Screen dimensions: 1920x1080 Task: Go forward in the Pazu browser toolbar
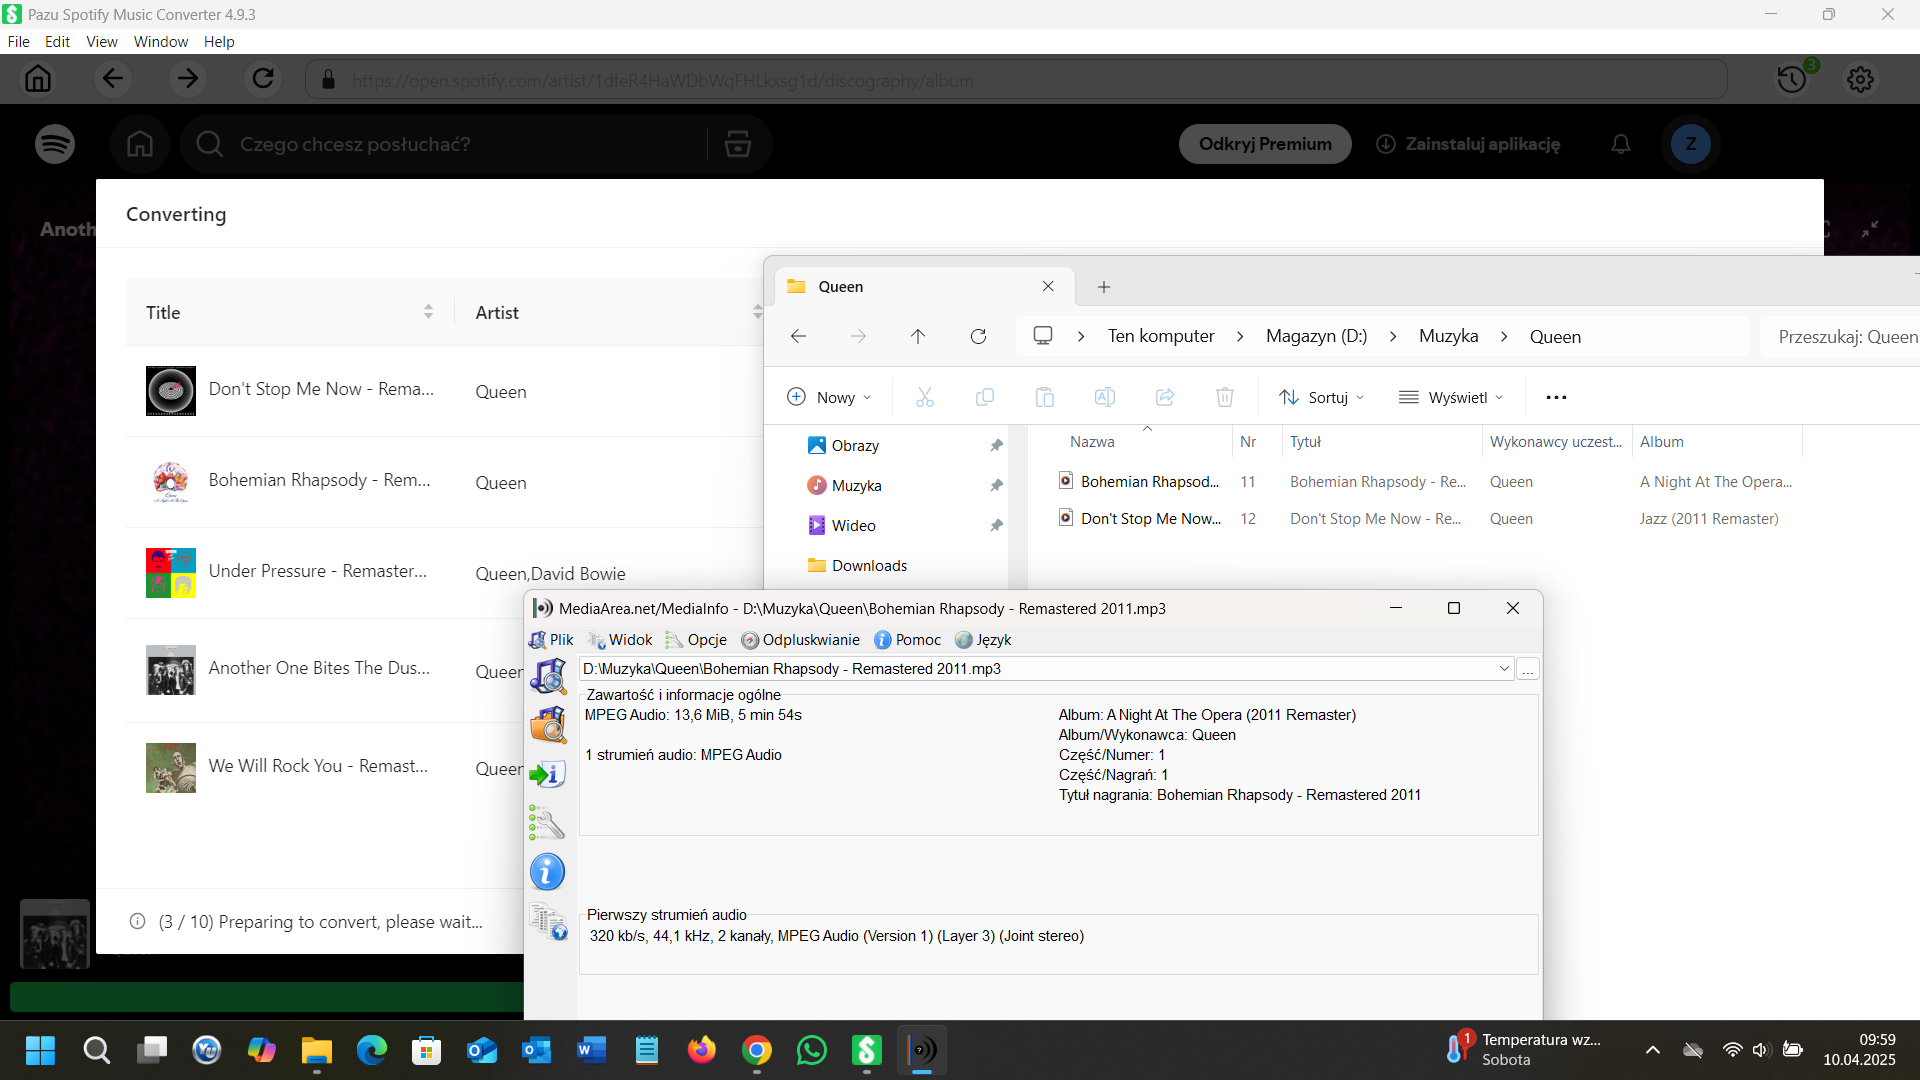coord(188,79)
